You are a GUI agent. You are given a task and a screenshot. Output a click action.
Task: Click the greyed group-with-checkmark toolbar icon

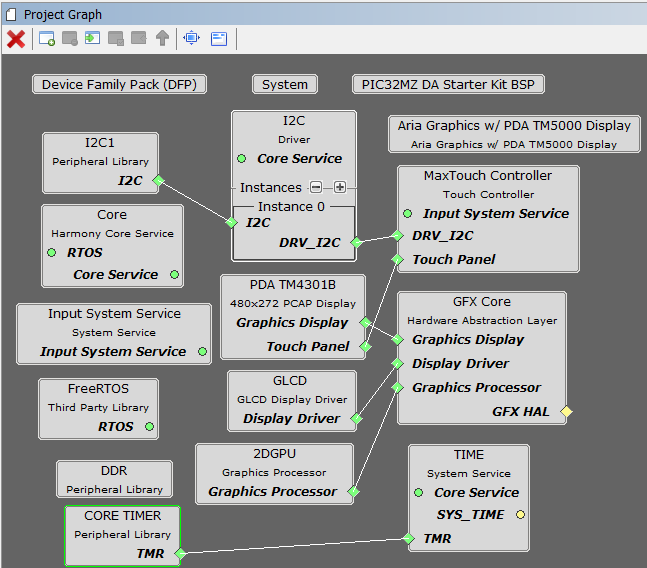[116, 39]
